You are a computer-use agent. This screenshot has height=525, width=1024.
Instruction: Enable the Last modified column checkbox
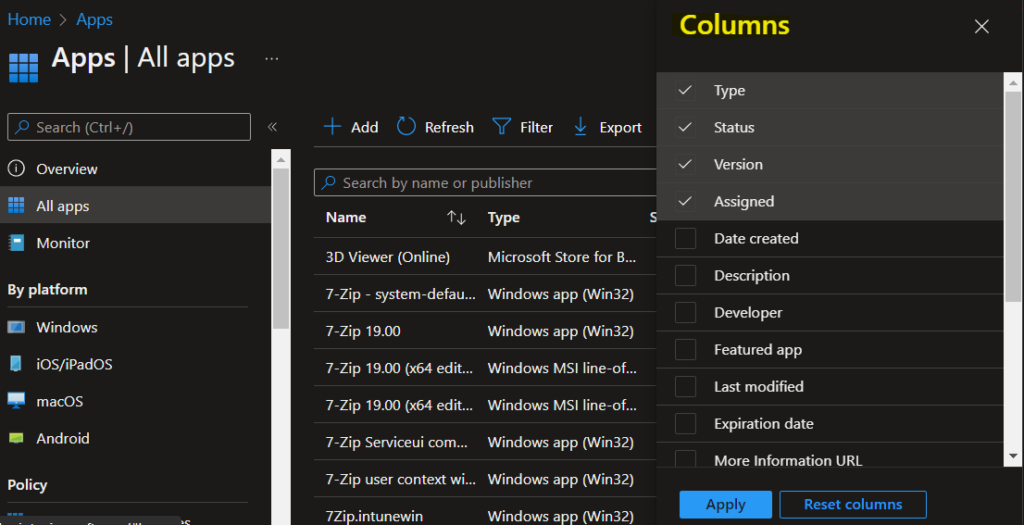pyautogui.click(x=685, y=387)
